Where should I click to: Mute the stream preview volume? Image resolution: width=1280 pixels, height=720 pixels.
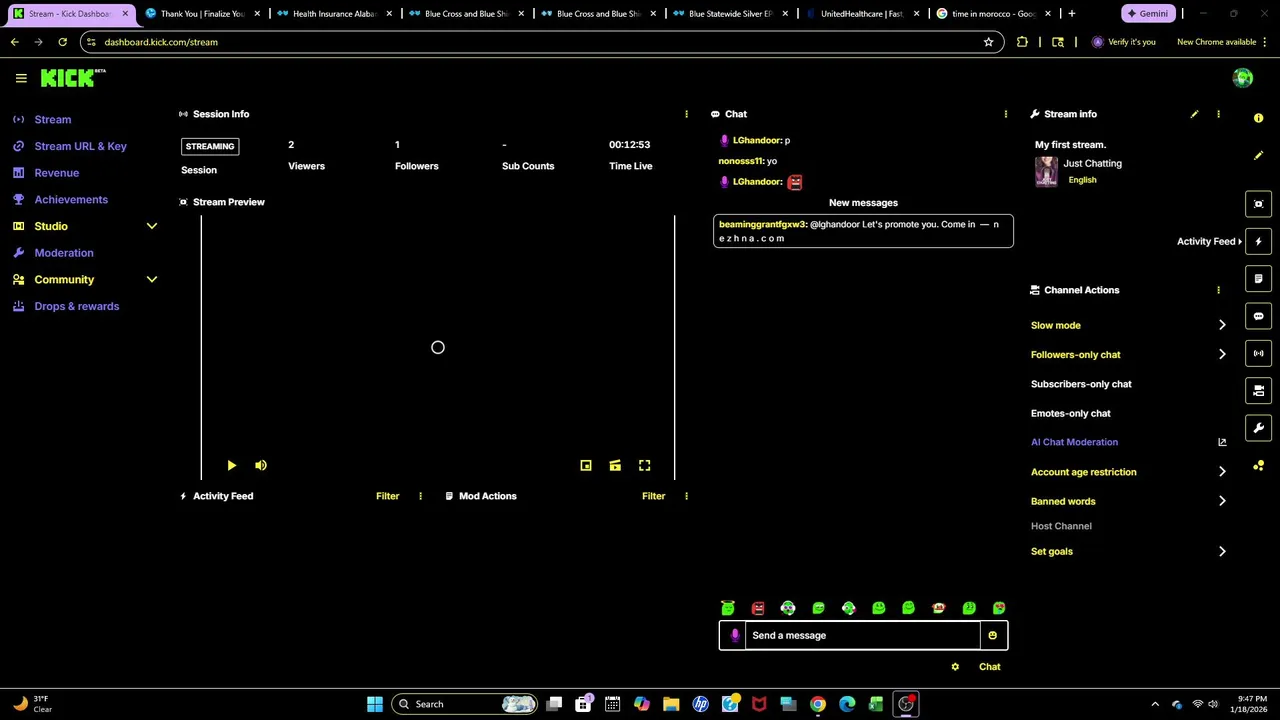(x=261, y=465)
